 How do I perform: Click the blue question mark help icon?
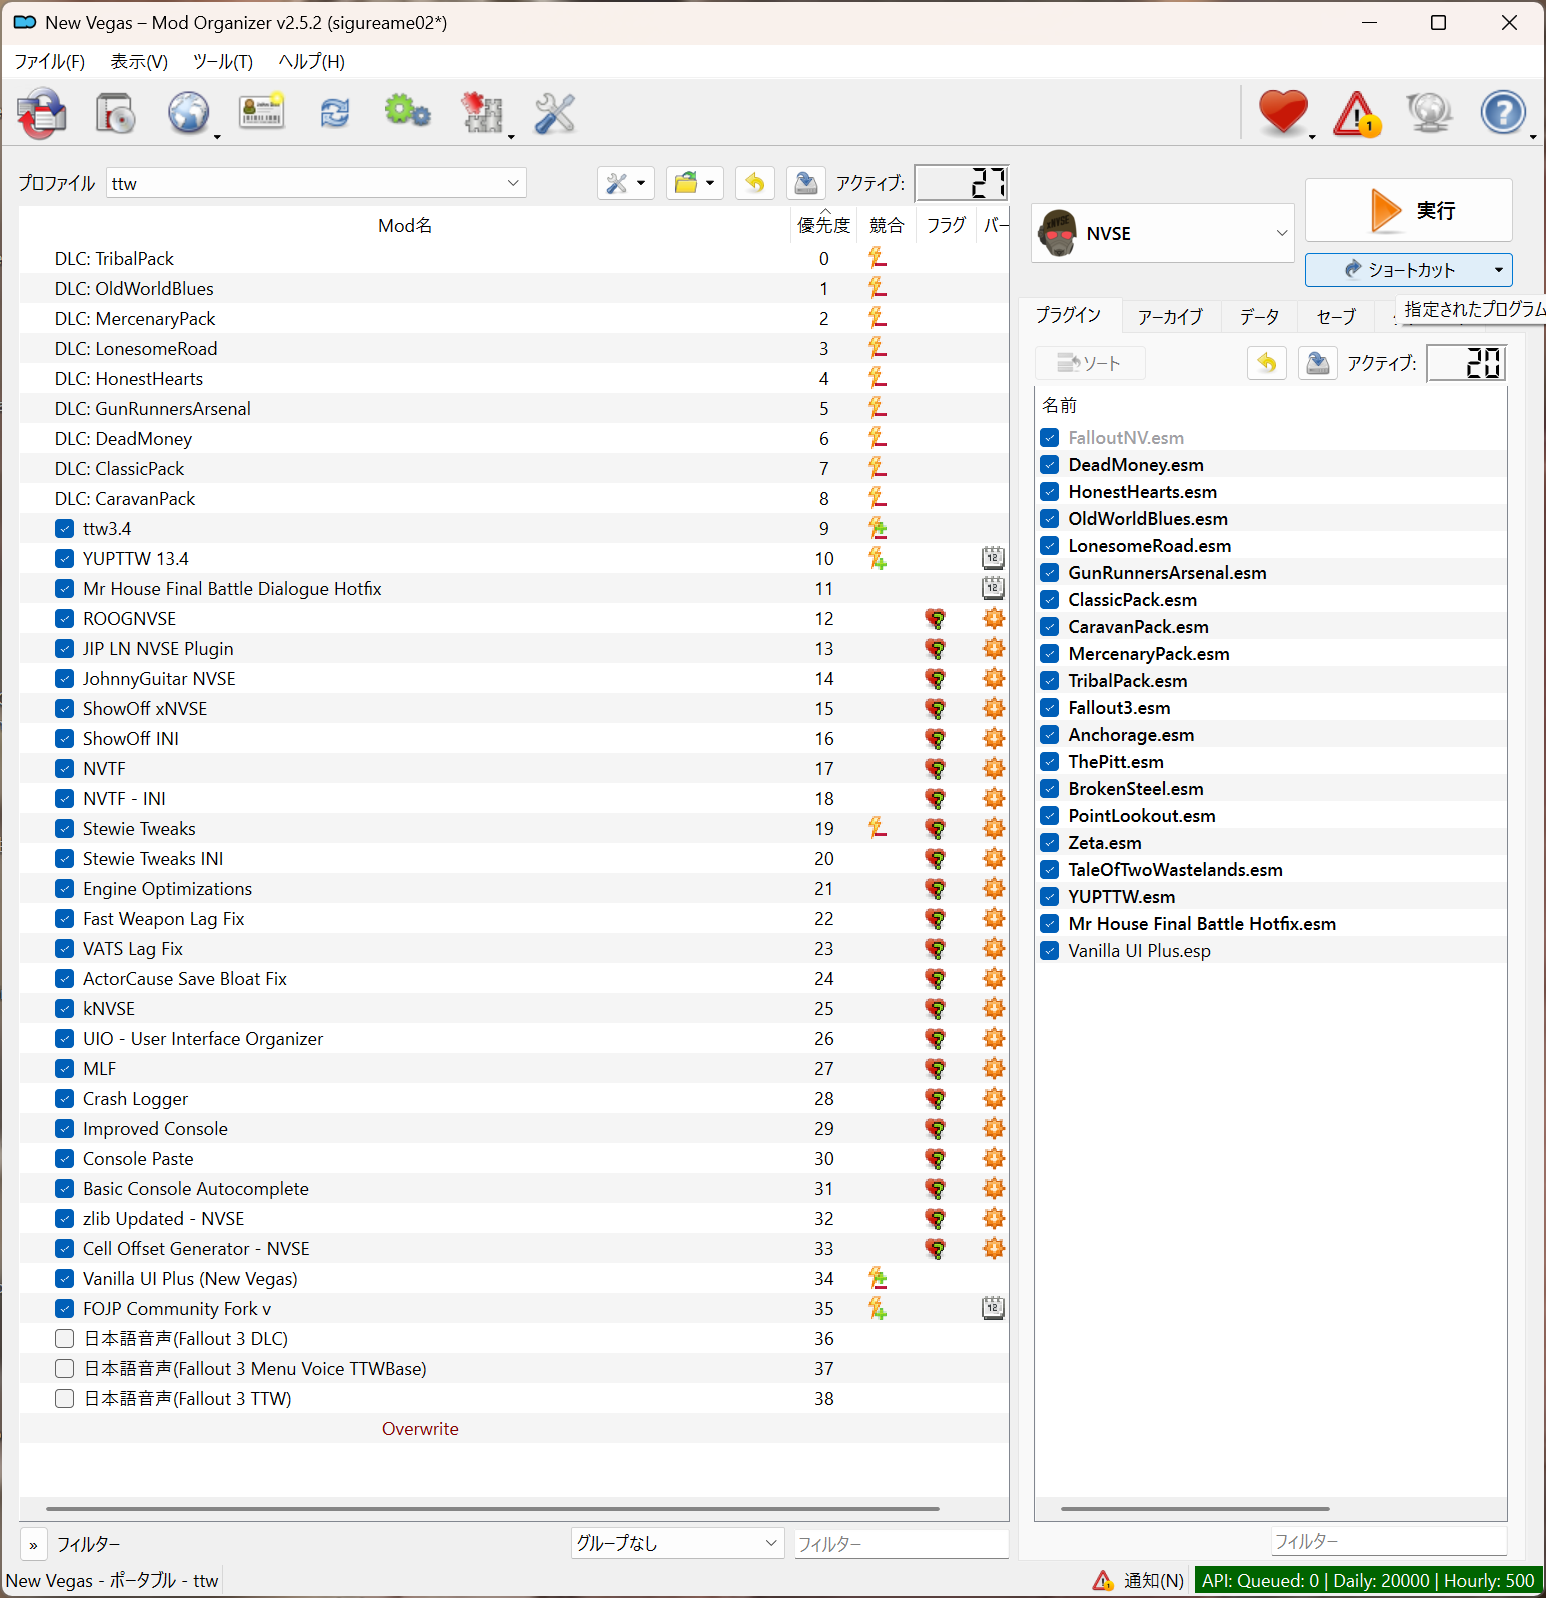1502,113
